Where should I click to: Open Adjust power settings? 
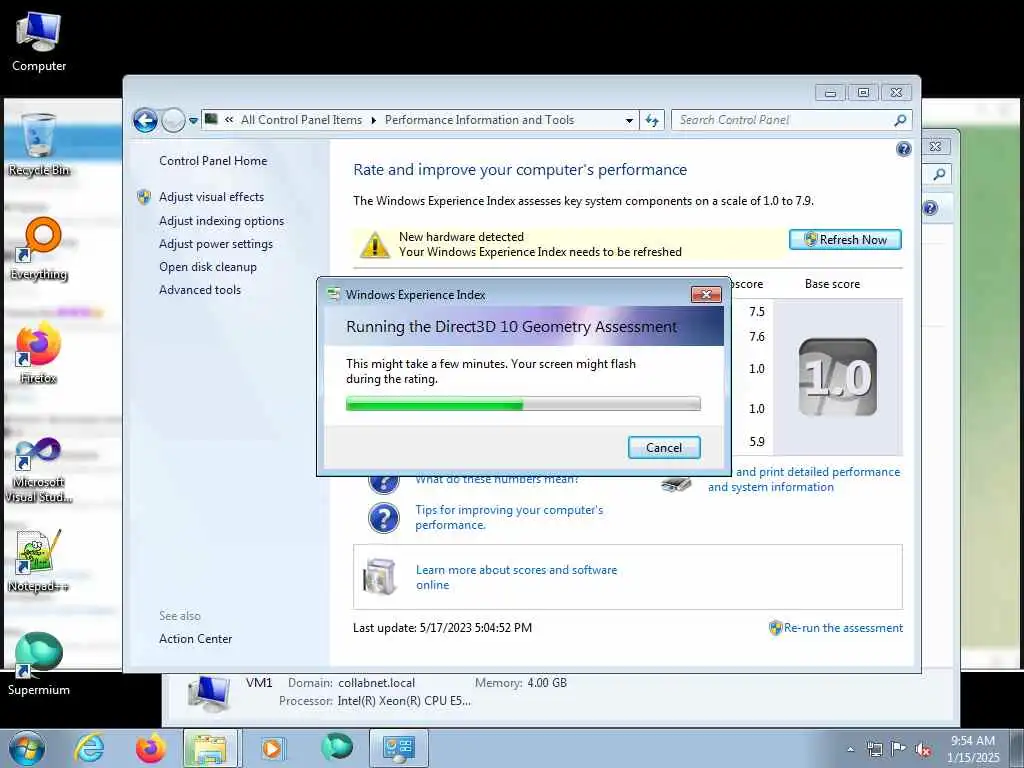(216, 244)
